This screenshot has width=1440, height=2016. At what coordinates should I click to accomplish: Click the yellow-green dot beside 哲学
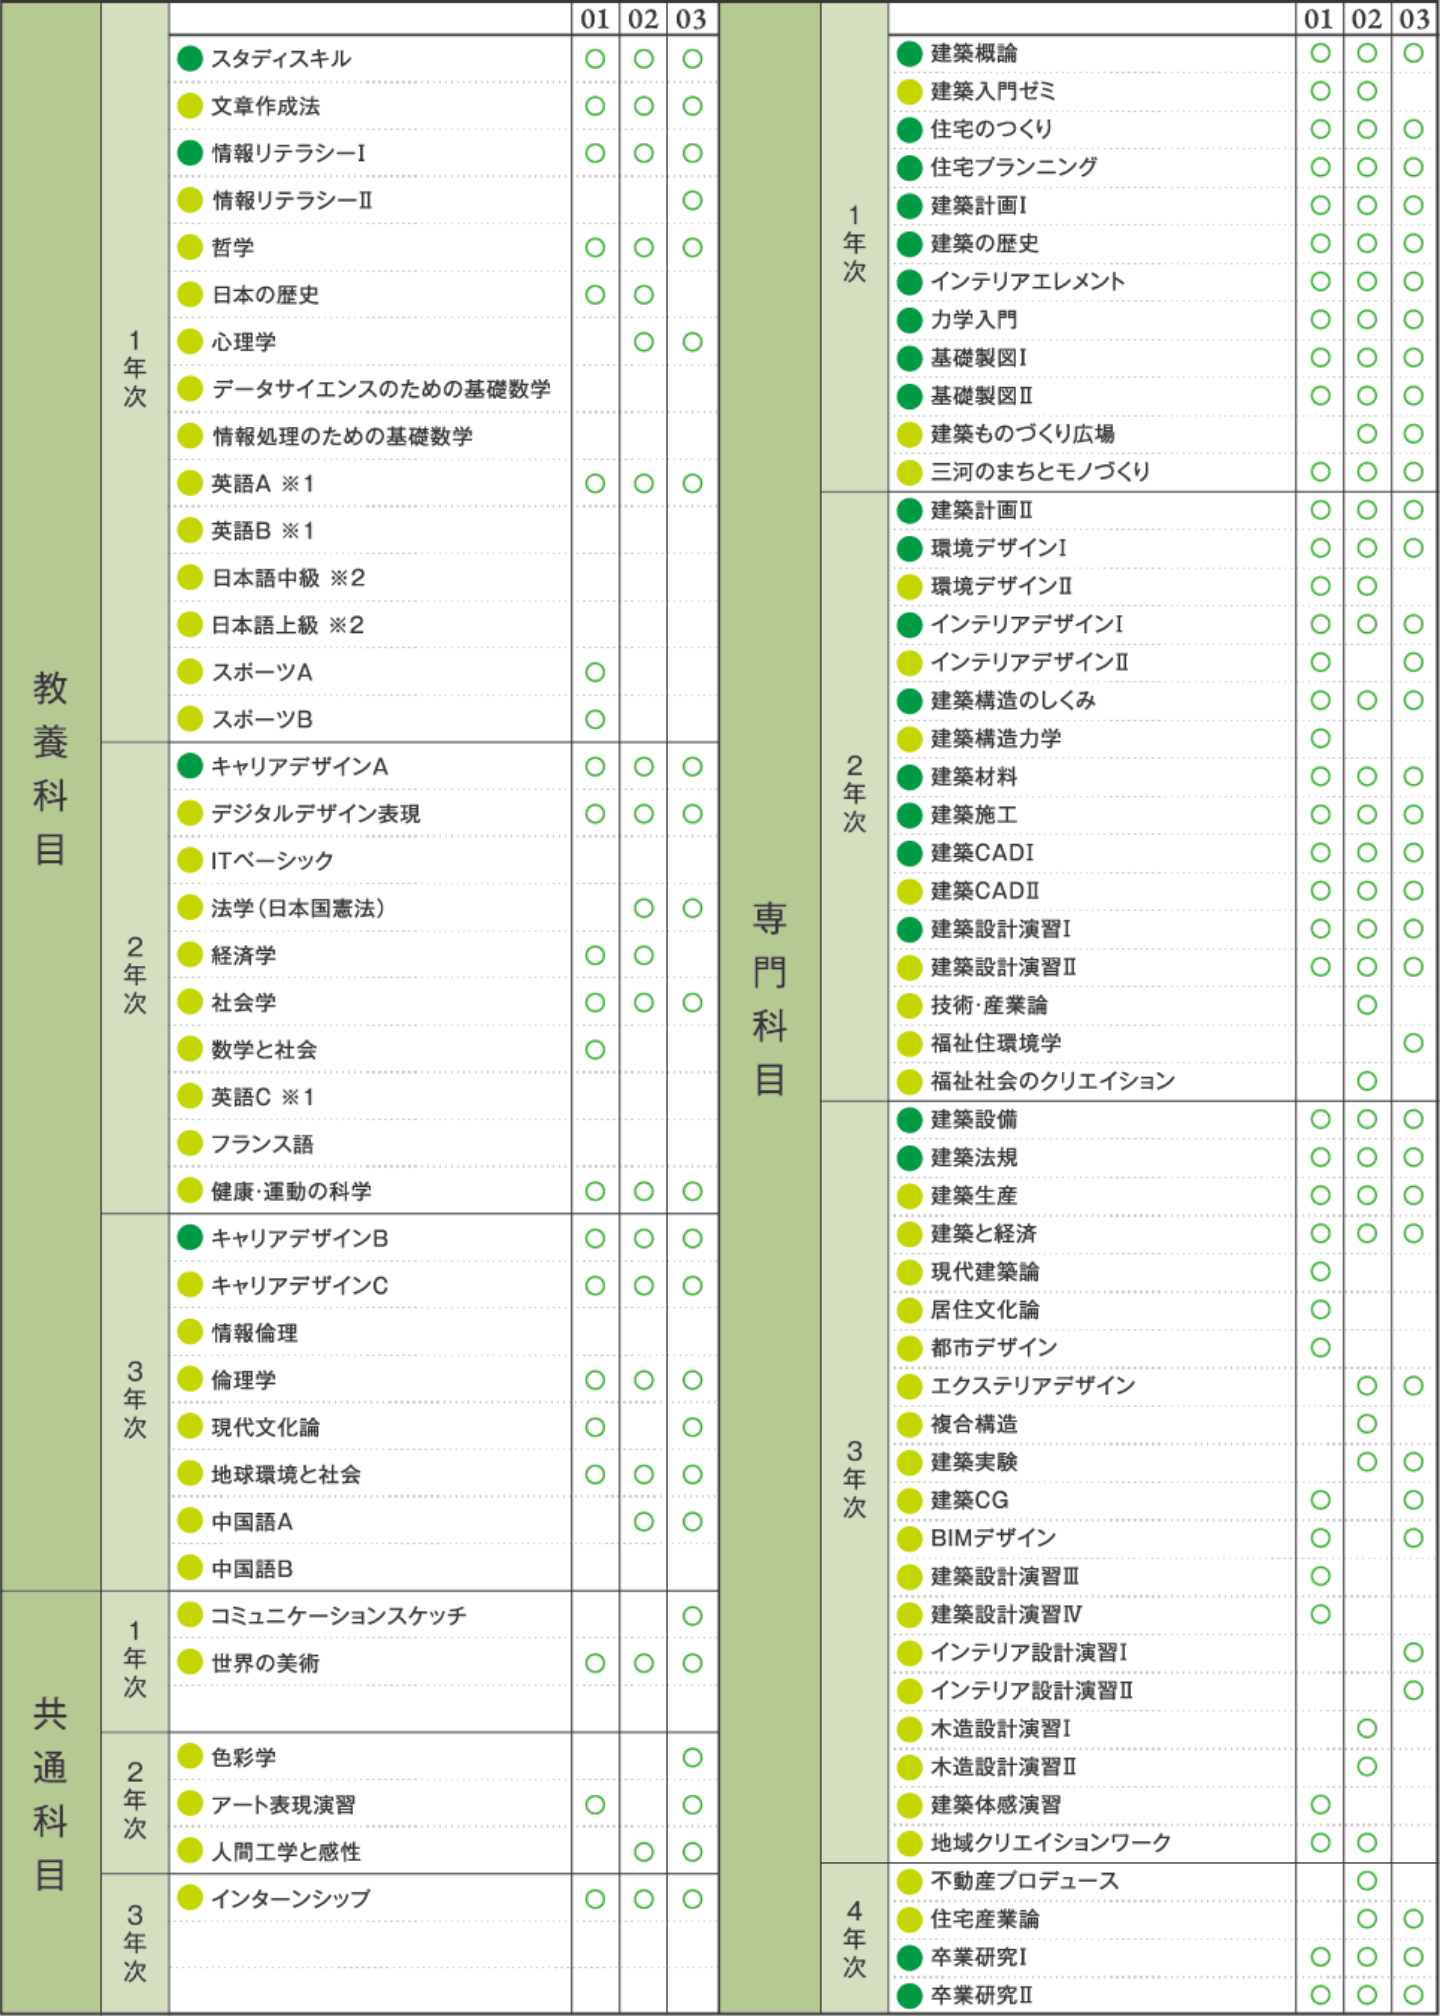coord(190,247)
